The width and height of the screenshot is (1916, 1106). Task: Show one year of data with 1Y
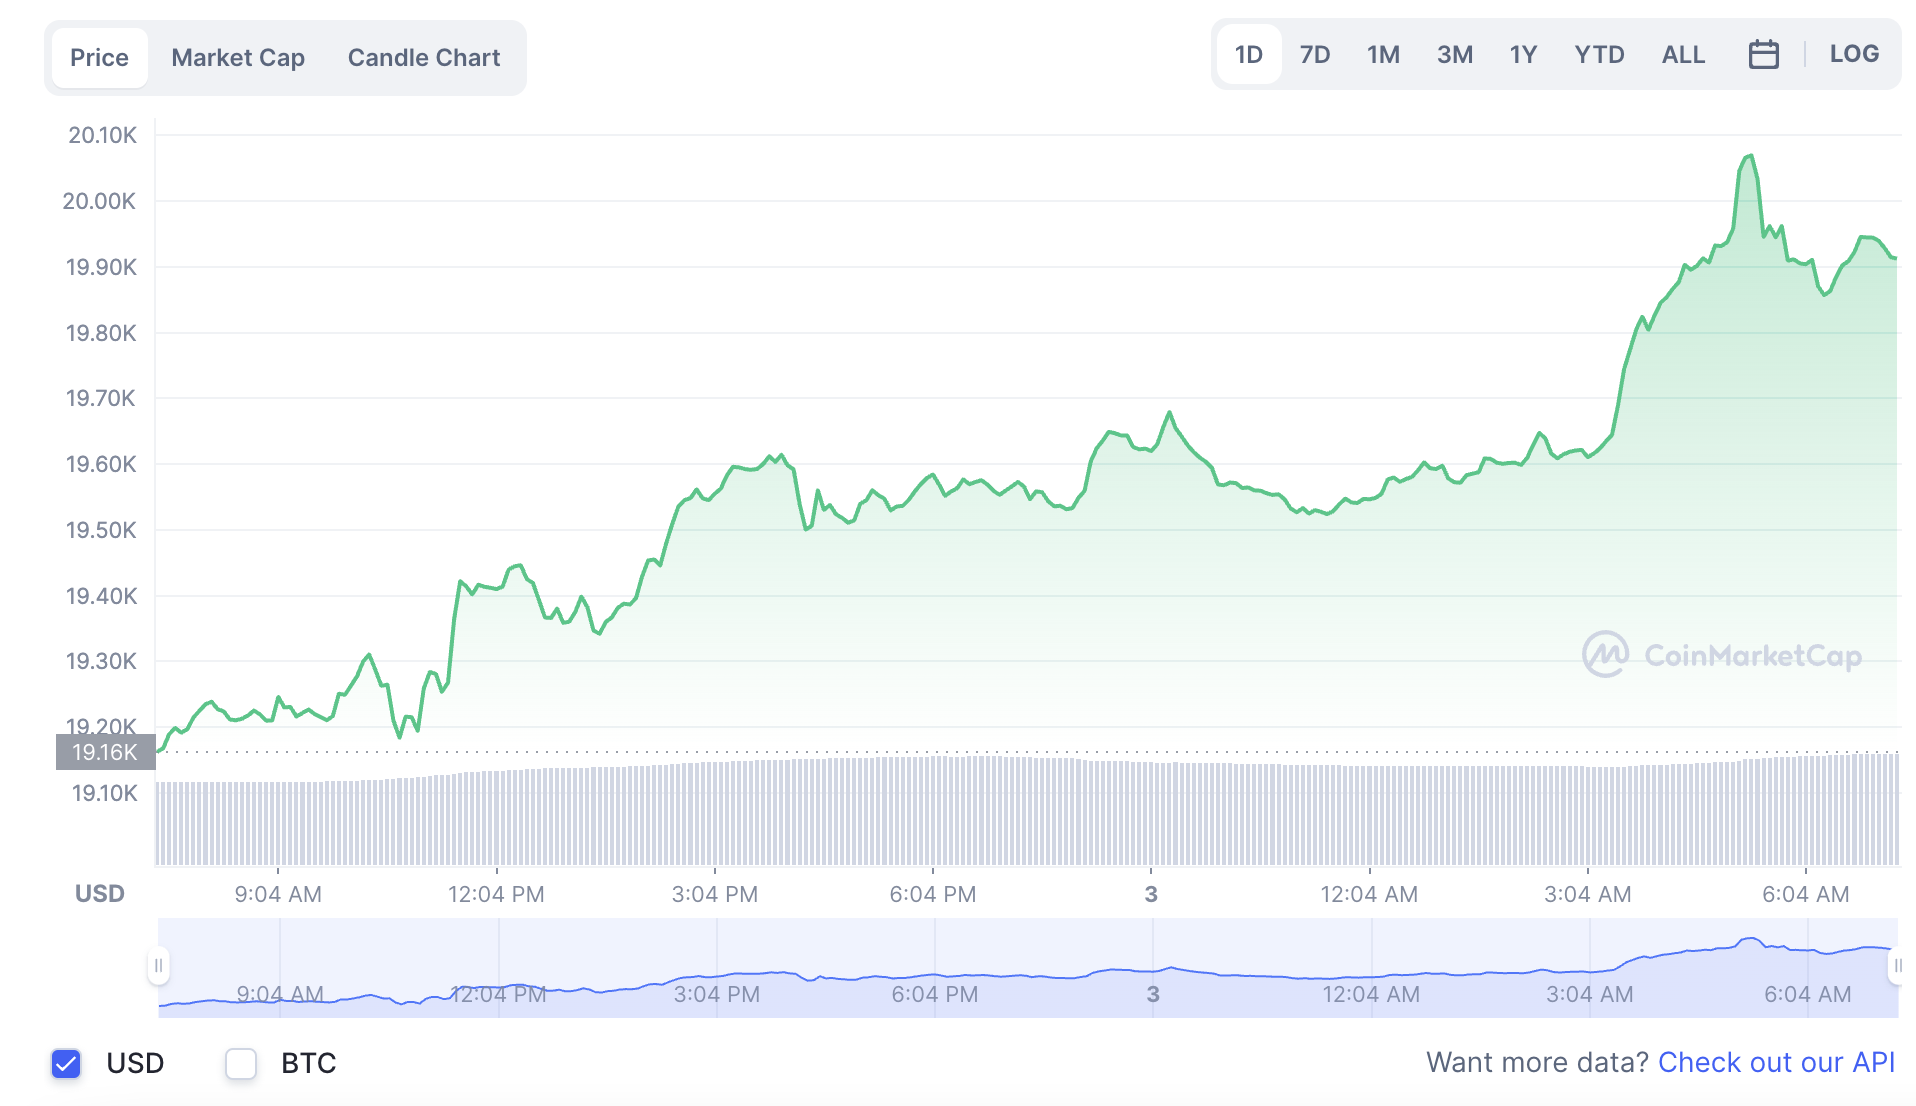click(1523, 54)
